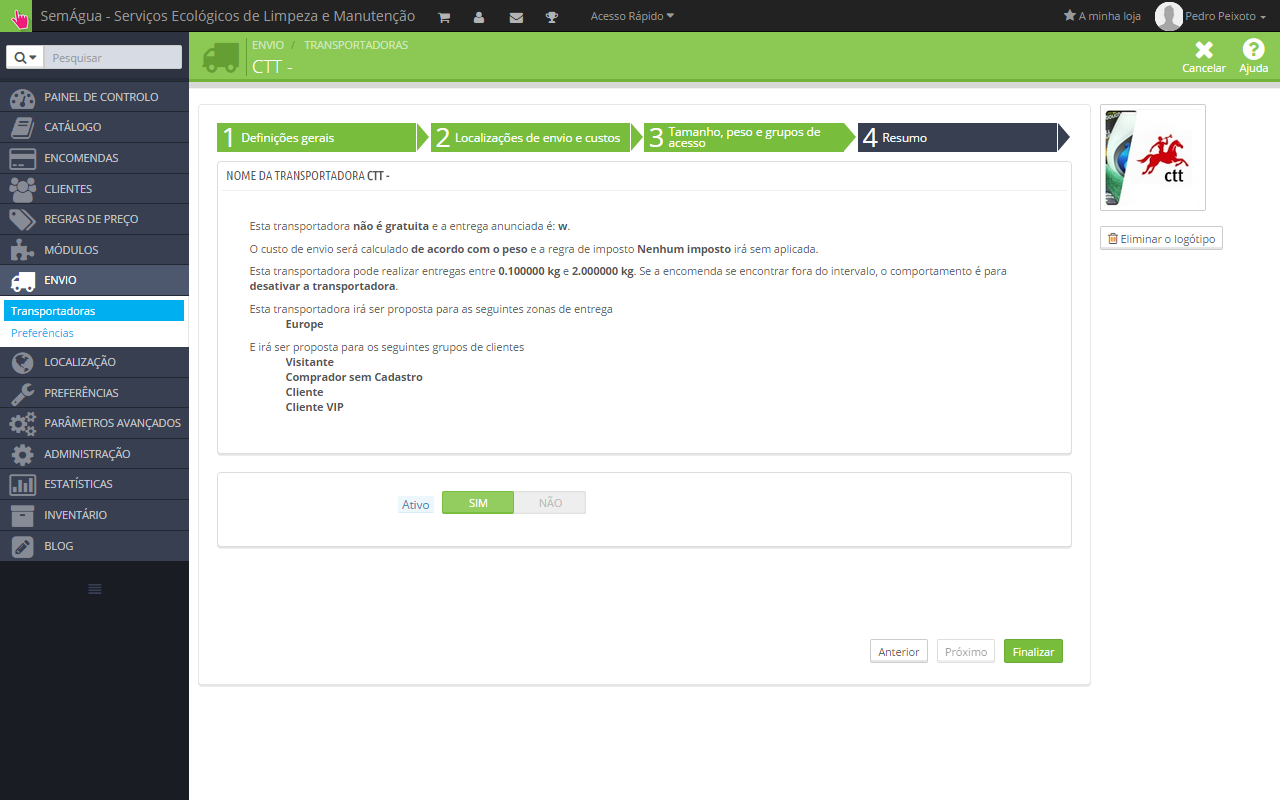Image resolution: width=1280 pixels, height=800 pixels.
Task: Click the Envio truck icon in sidebar
Action: [x=22, y=281]
